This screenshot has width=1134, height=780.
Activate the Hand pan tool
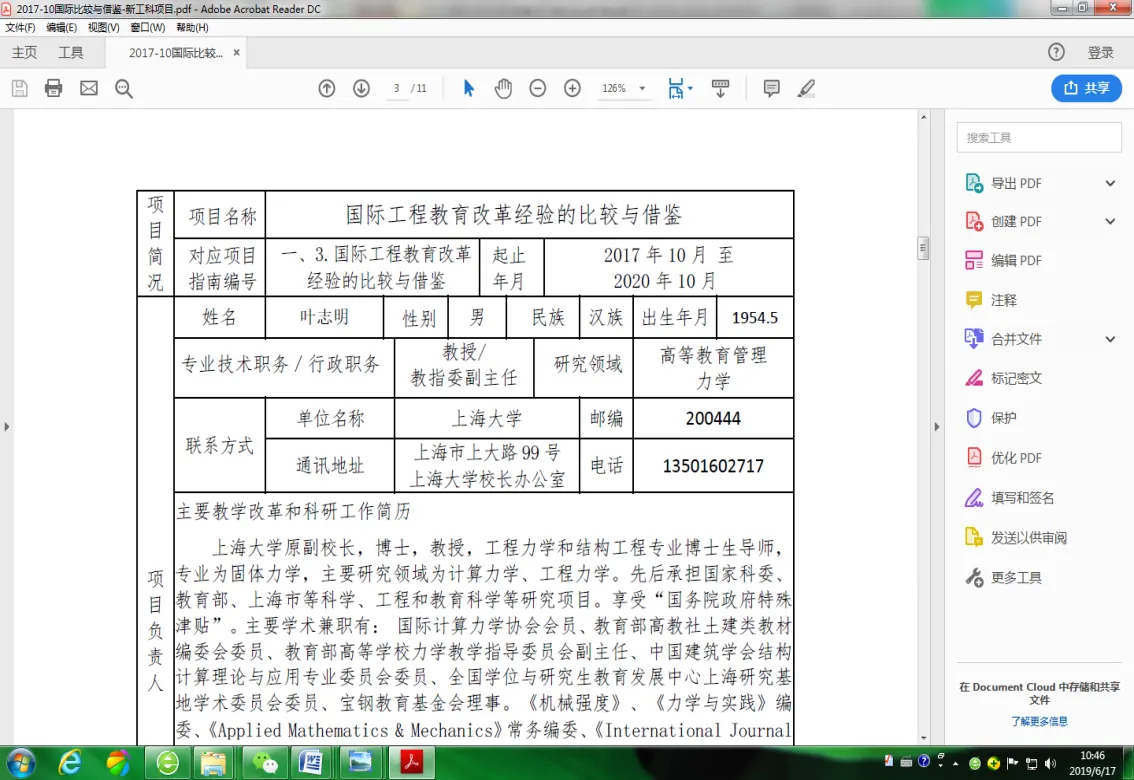[503, 88]
